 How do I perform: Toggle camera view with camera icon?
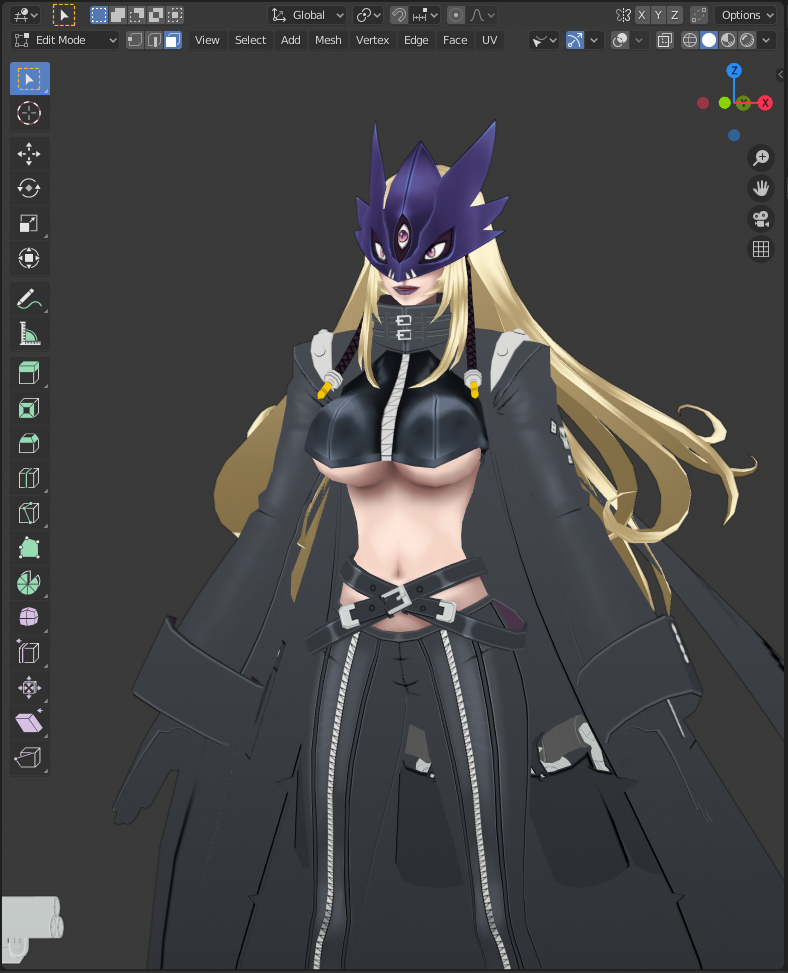tap(761, 218)
